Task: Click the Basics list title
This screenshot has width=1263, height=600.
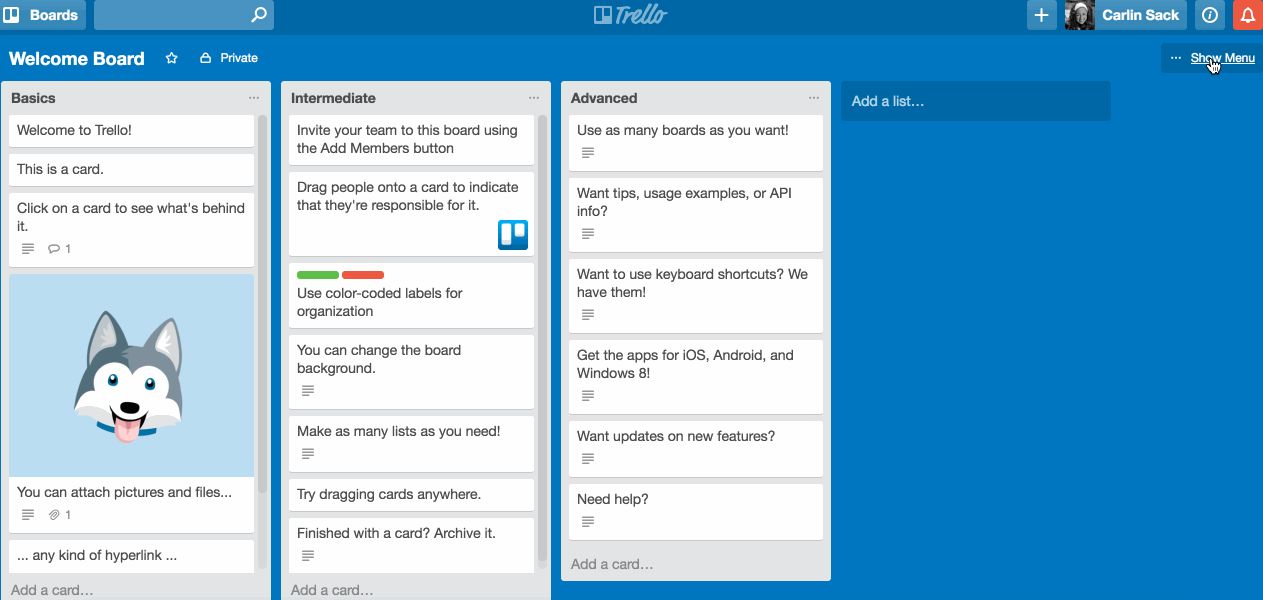Action: 33,98
